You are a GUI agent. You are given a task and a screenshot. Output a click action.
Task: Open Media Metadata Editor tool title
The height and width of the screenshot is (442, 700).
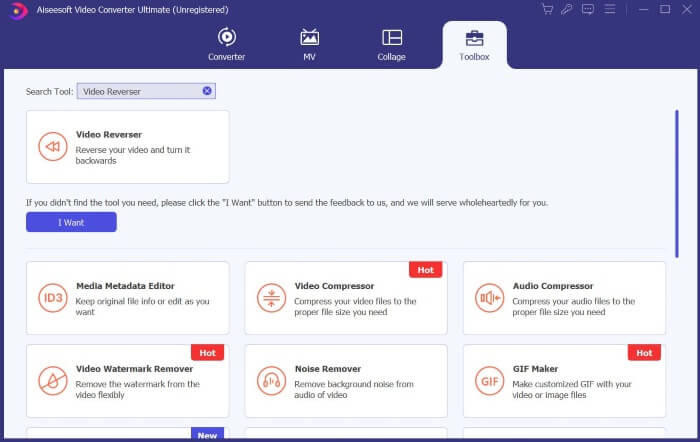125,286
